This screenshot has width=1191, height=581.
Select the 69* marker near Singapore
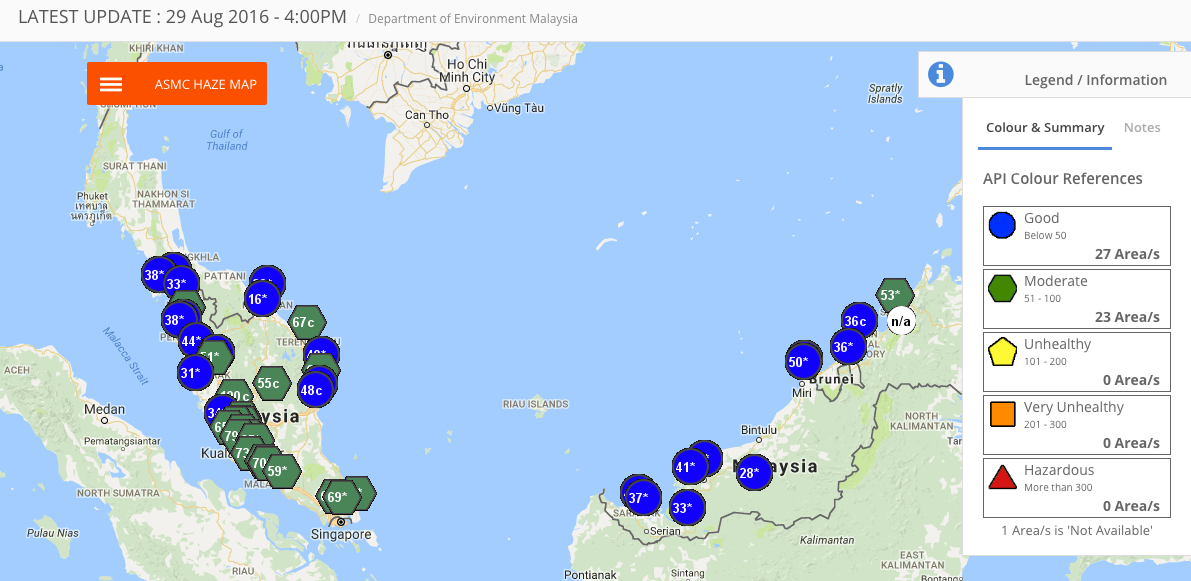342,497
